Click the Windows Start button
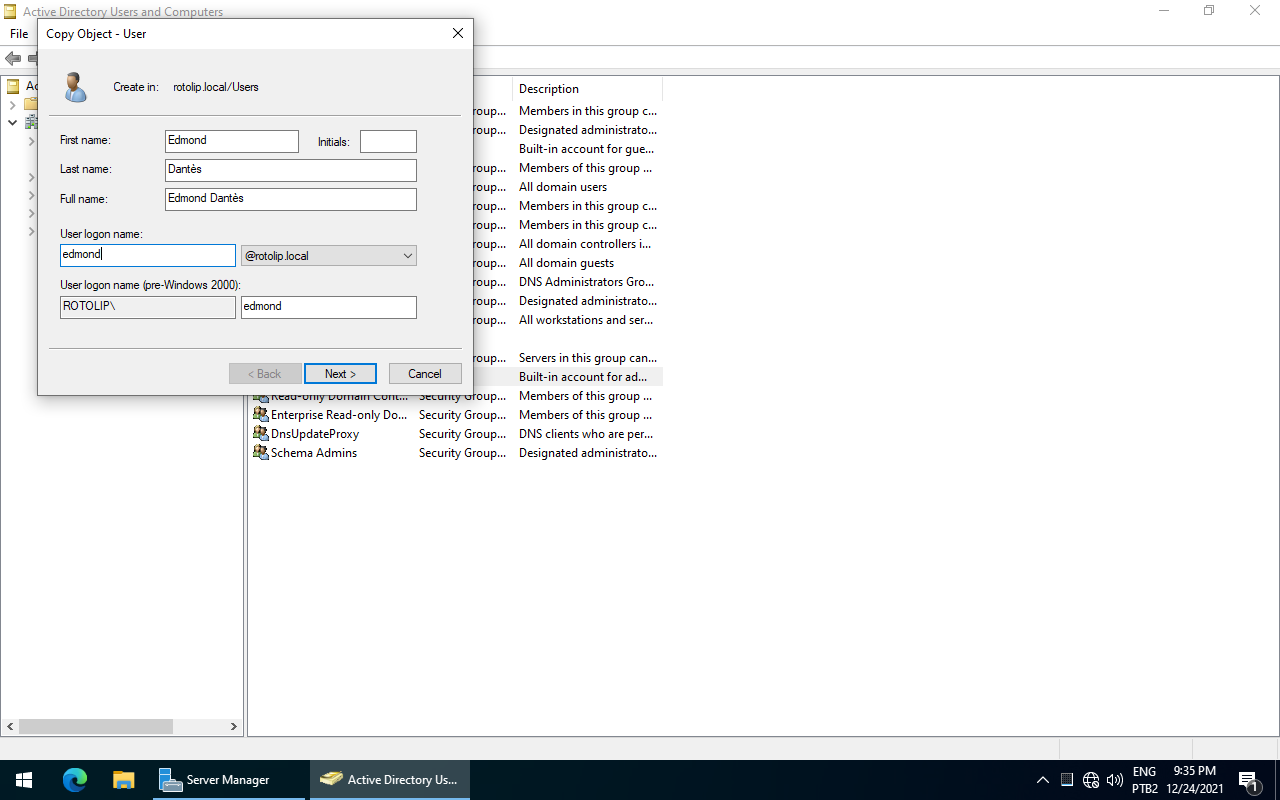1280x800 pixels. 24,780
